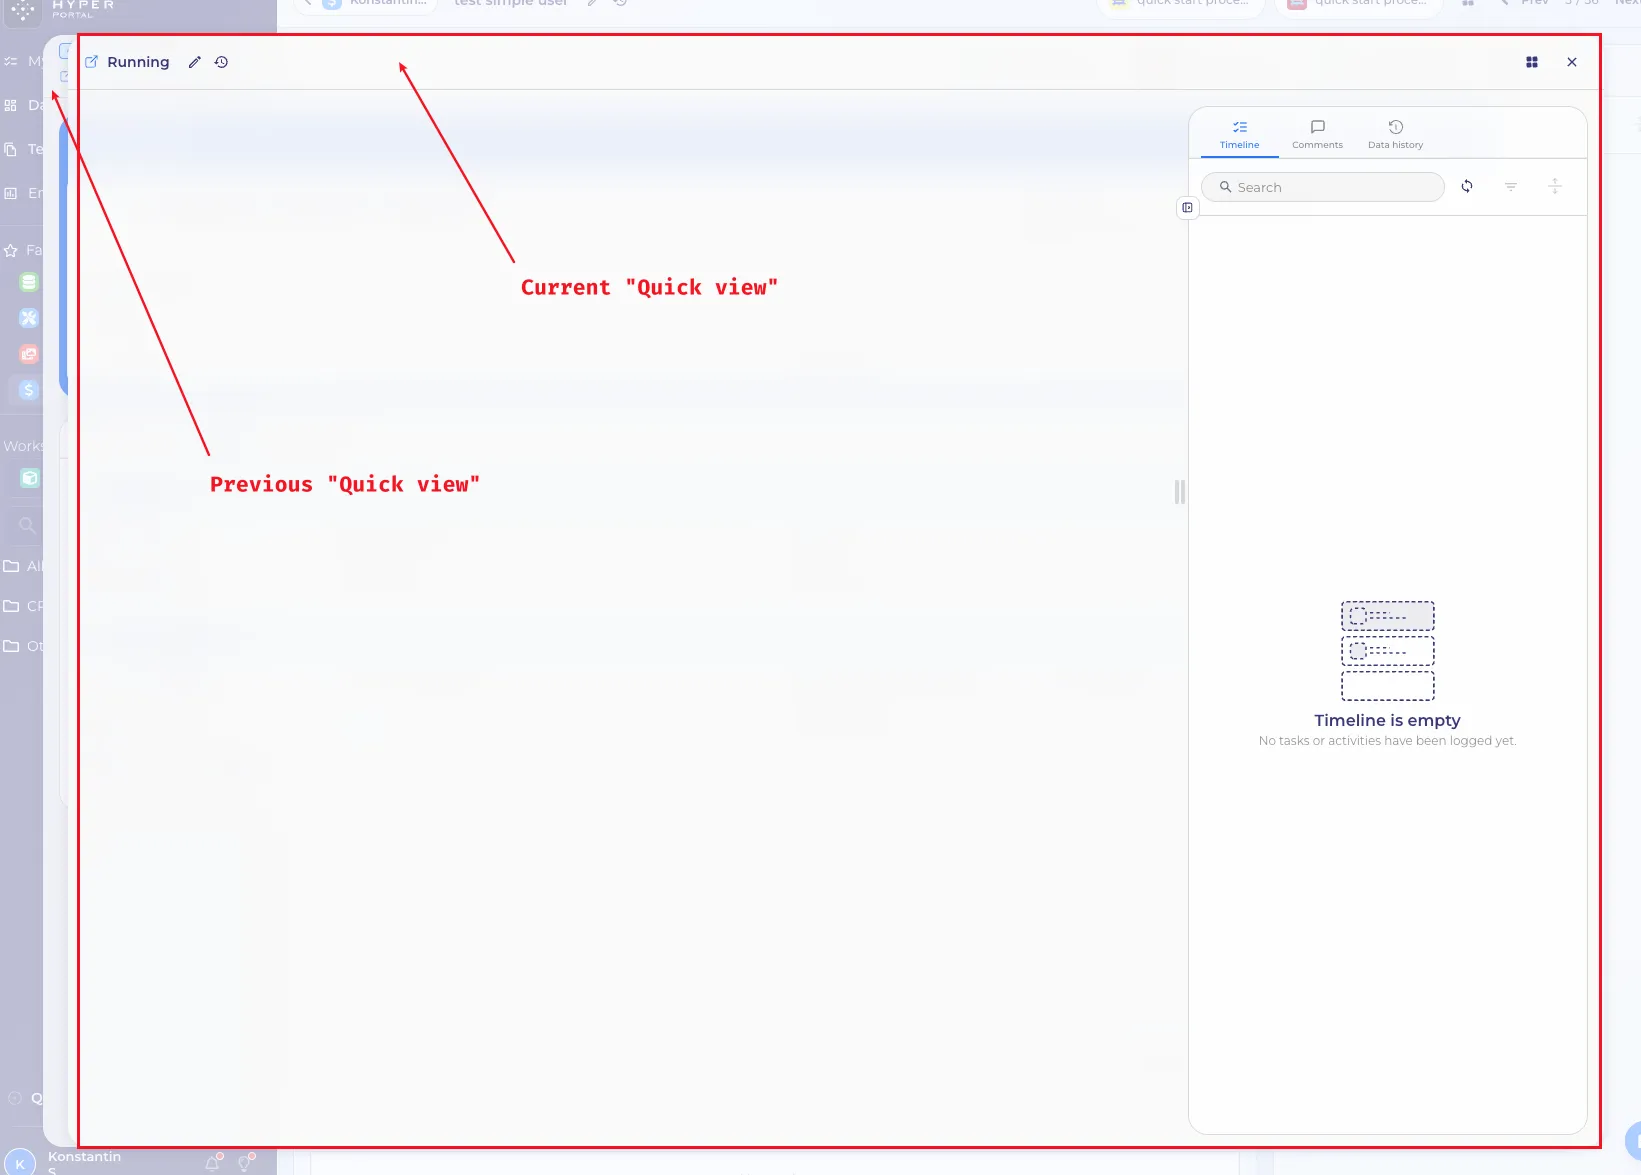The height and width of the screenshot is (1175, 1641).
Task: Open the sidebar search magnifier
Action: 27,526
